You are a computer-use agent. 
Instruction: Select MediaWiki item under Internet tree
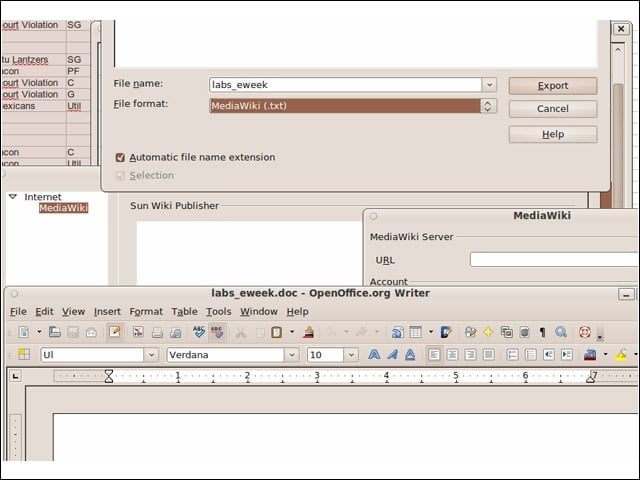tap(63, 208)
